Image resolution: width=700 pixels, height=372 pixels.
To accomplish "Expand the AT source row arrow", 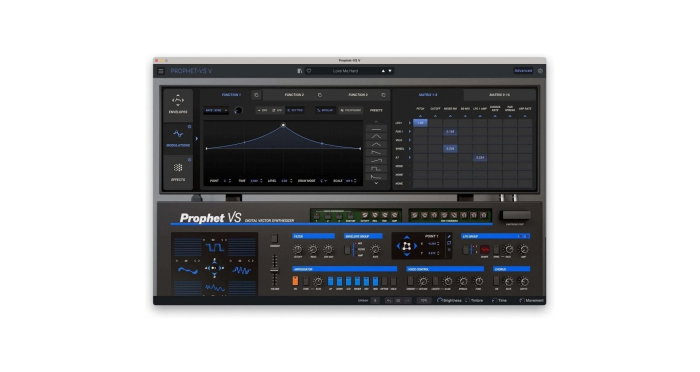I will 409,158.
